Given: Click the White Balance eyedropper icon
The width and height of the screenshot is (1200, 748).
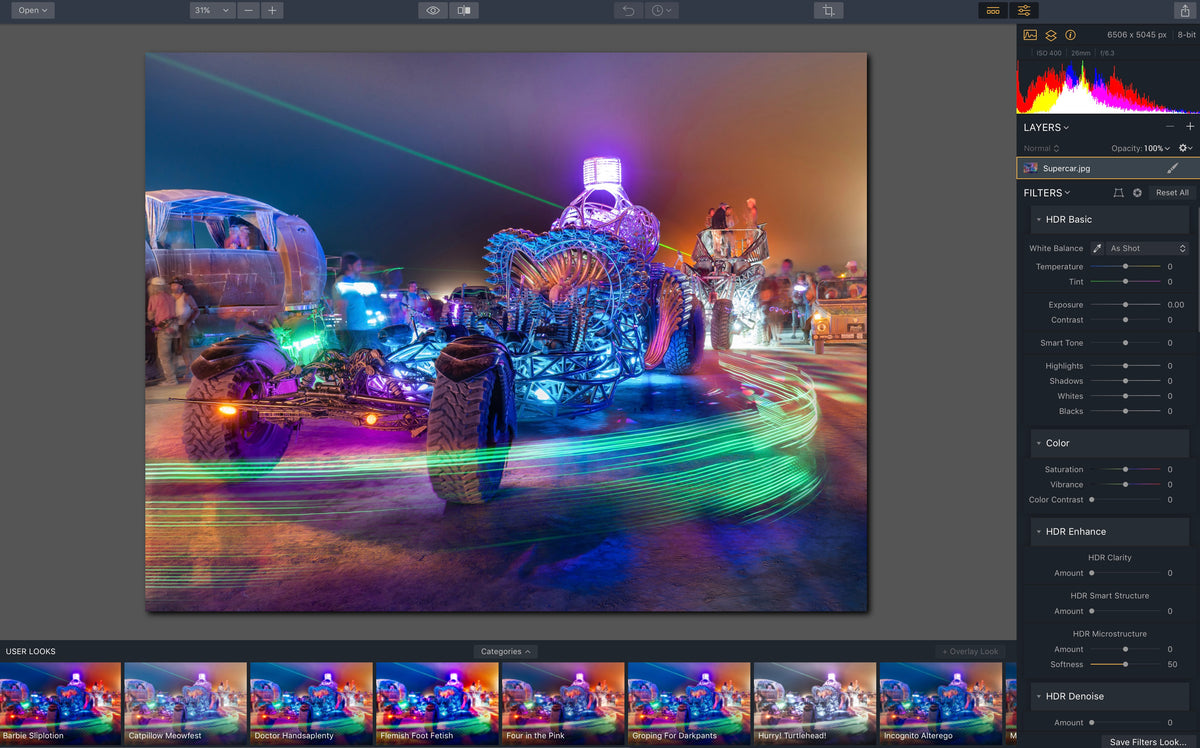Looking at the screenshot, I should coord(1096,248).
